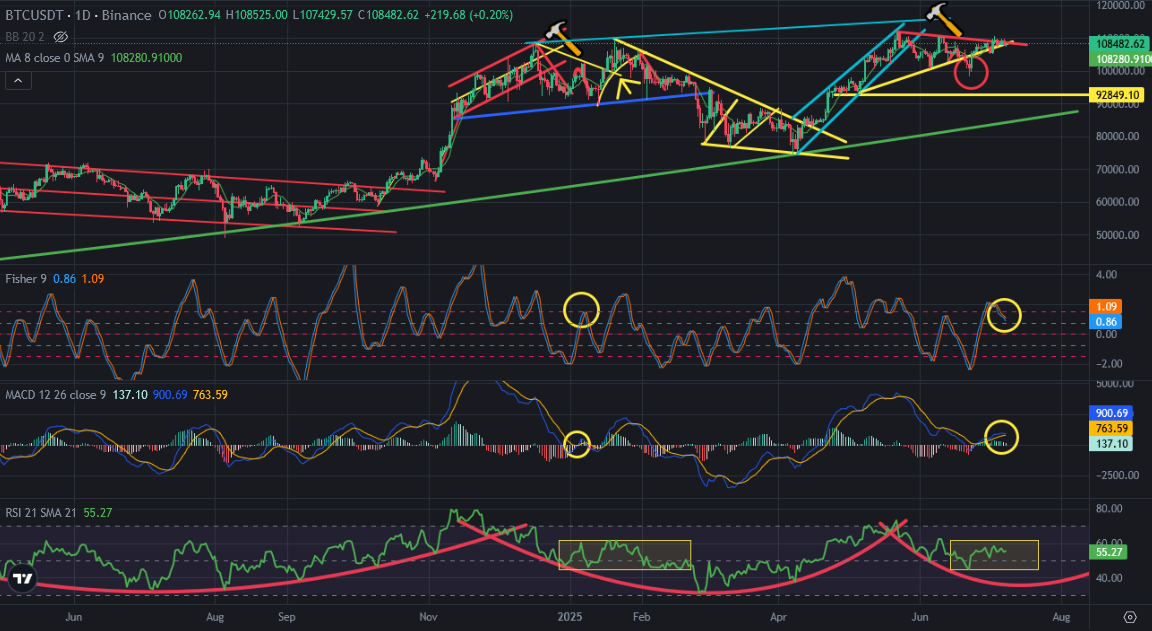Select the MACD 12 26 close 9 legend
The image size is (1152, 631).
[x=55, y=394]
